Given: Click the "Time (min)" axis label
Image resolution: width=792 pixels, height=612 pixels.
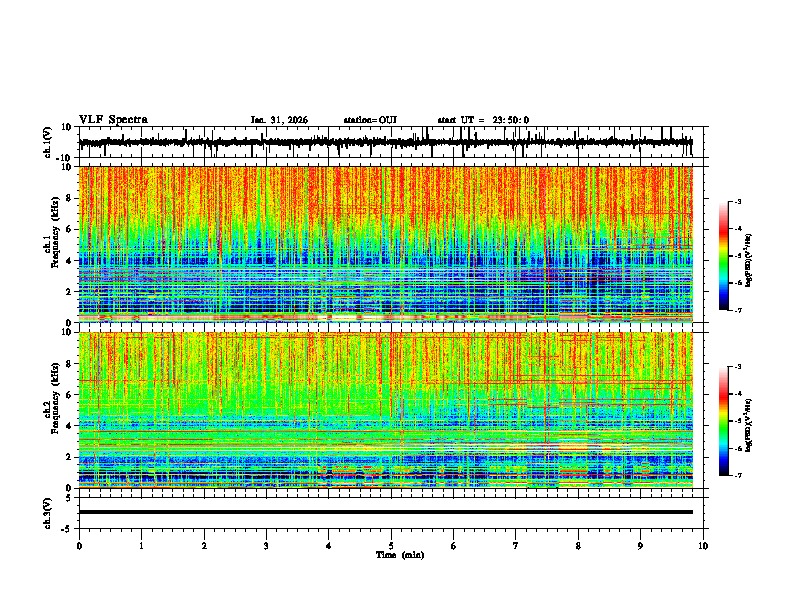Looking at the screenshot, I should 400,555.
